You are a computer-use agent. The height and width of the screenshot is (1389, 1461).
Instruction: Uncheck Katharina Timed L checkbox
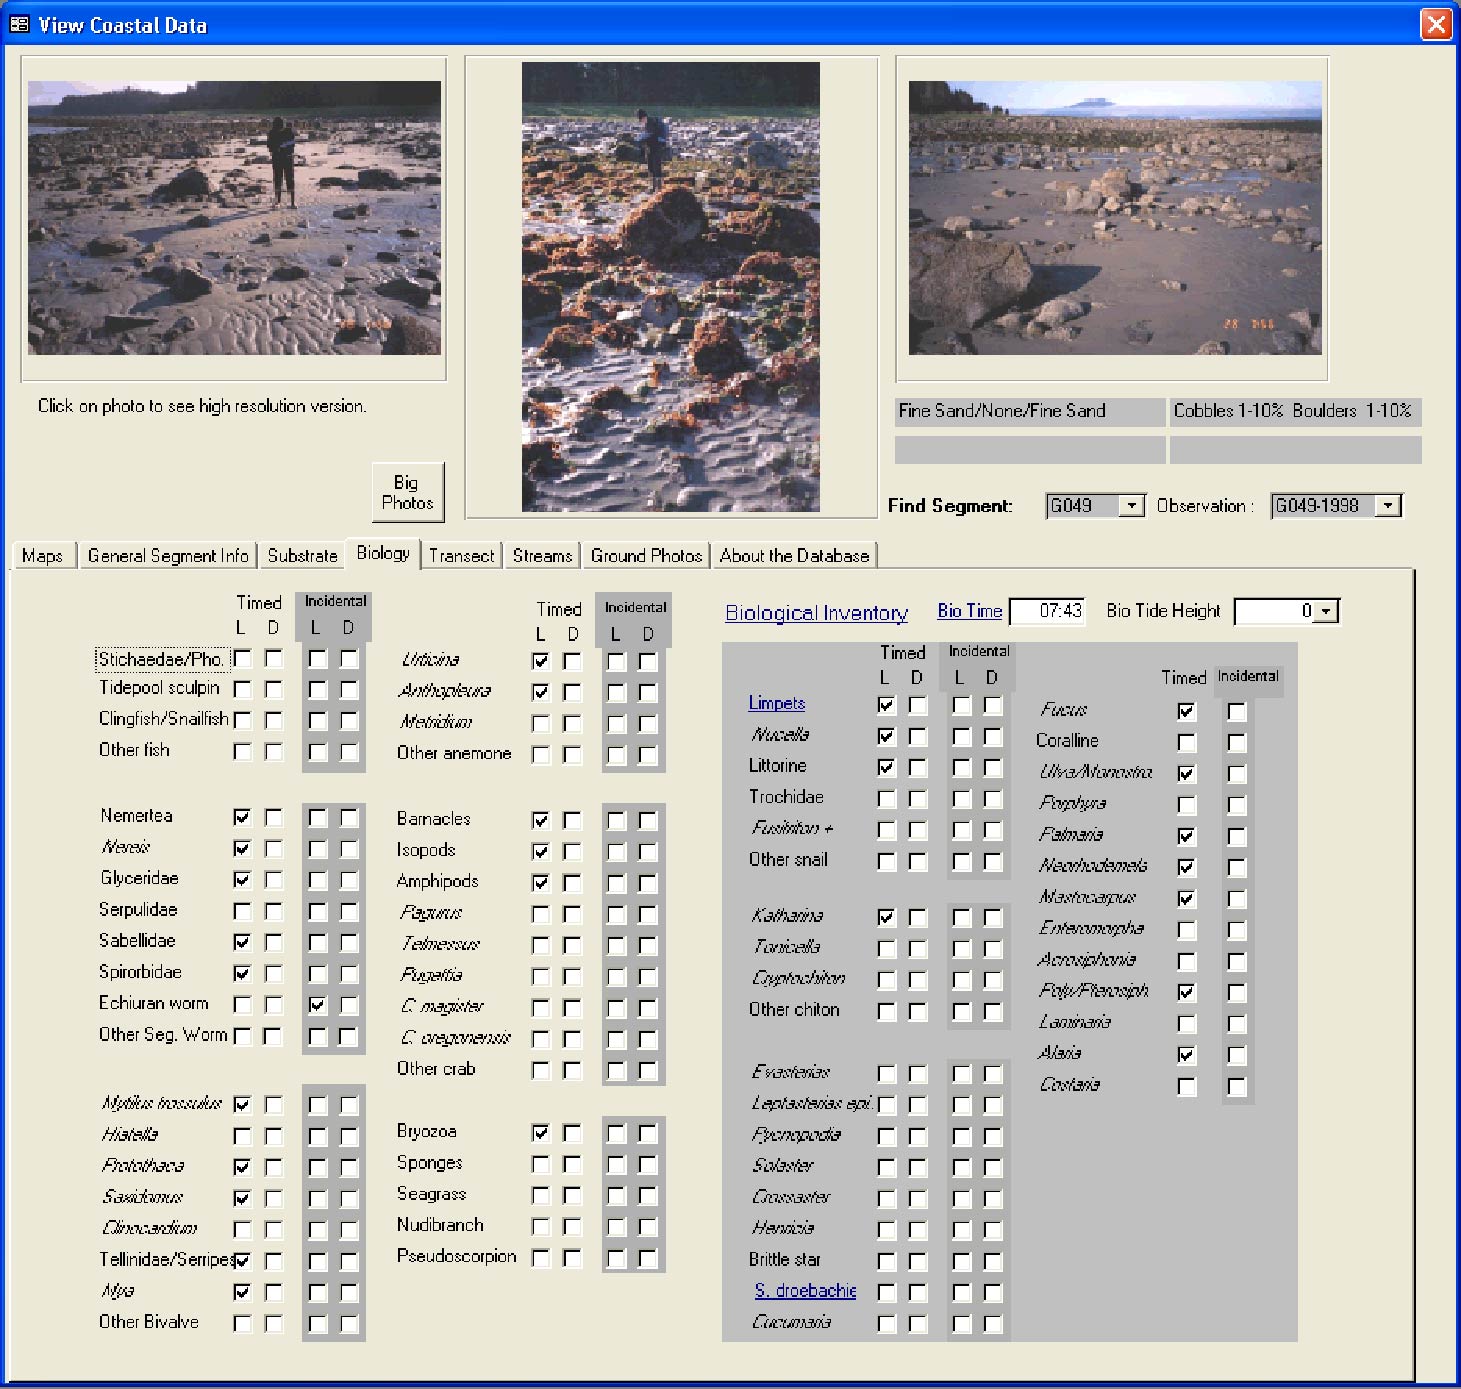(x=886, y=917)
